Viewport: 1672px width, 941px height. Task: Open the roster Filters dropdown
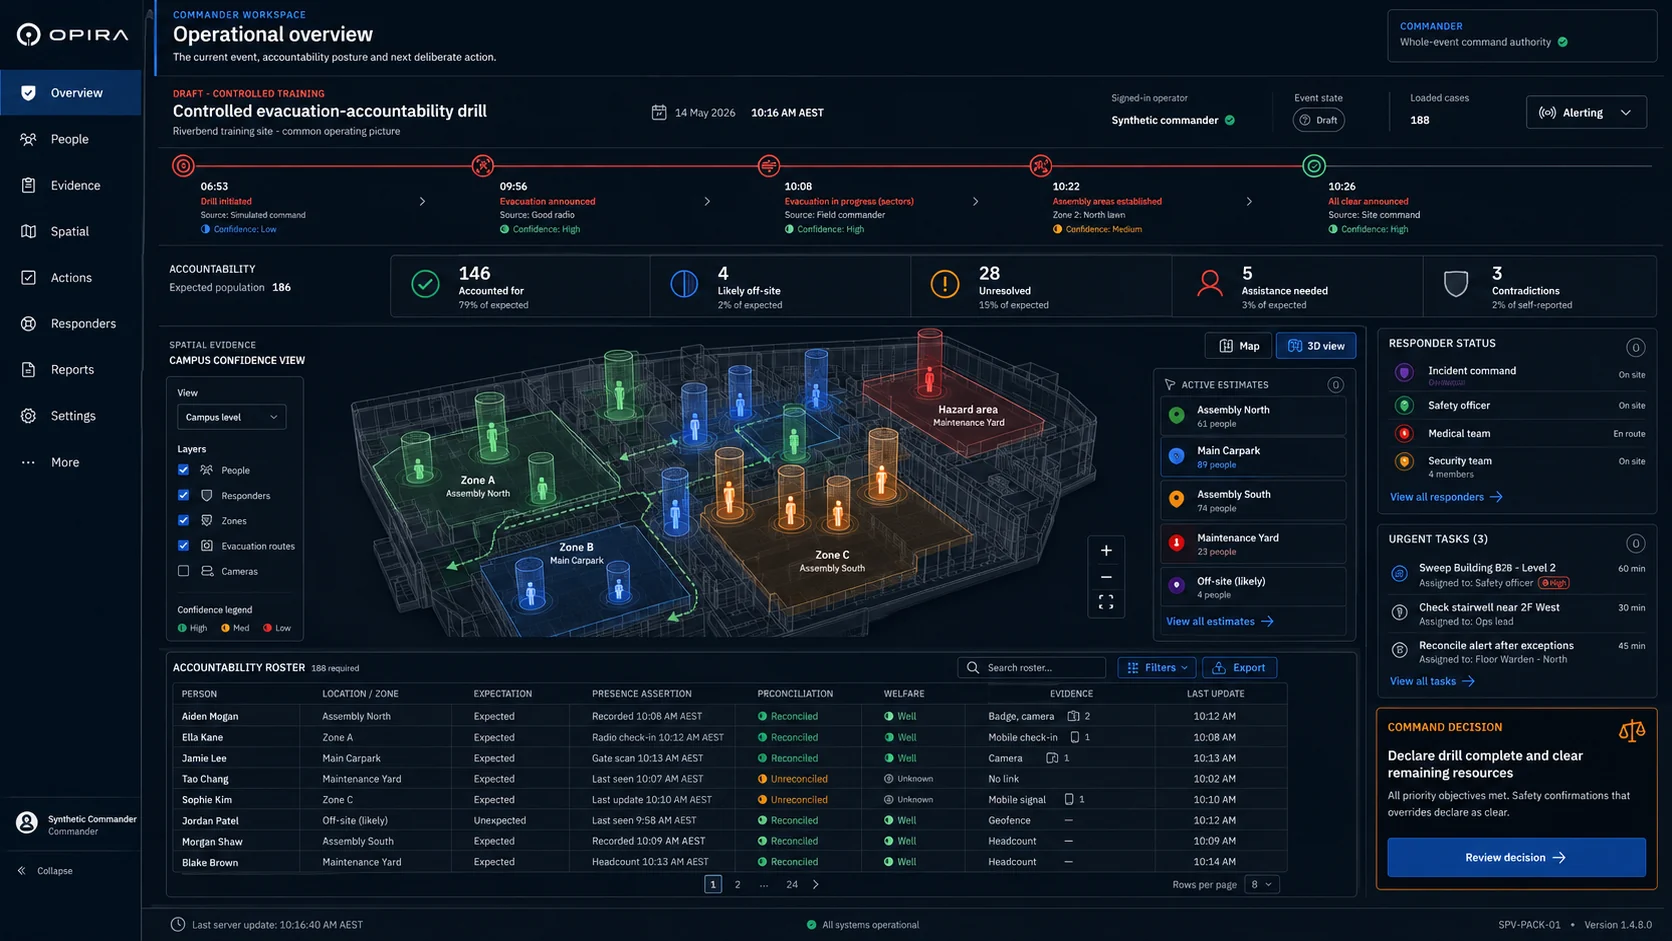click(x=1157, y=667)
